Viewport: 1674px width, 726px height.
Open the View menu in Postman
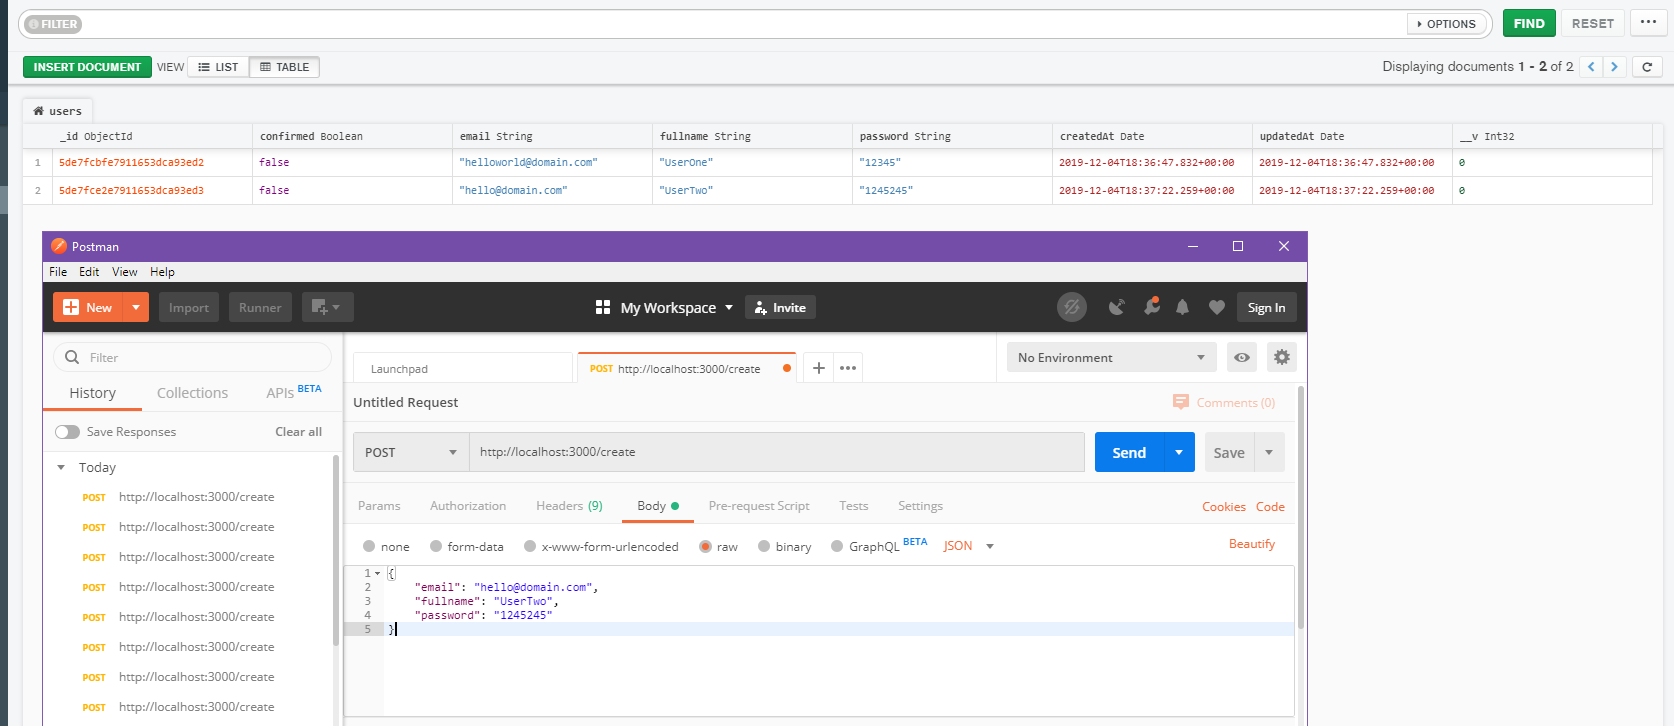(x=125, y=272)
